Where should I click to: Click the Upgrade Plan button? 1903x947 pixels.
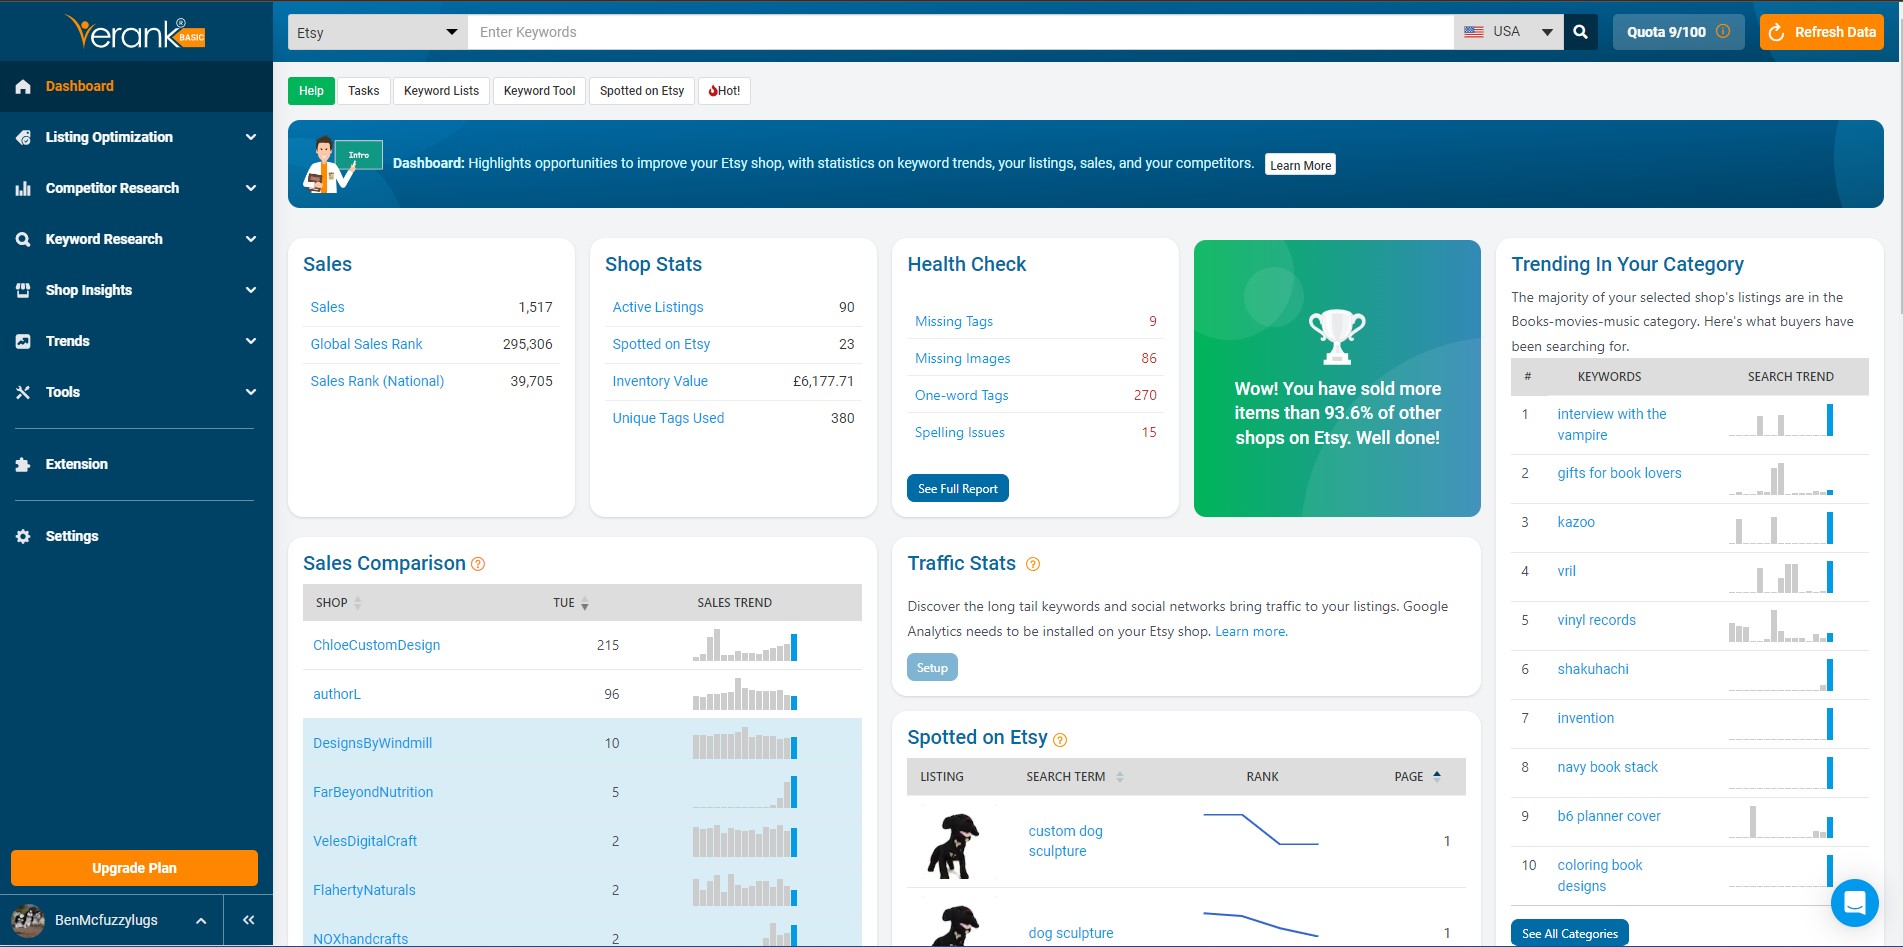(x=134, y=868)
